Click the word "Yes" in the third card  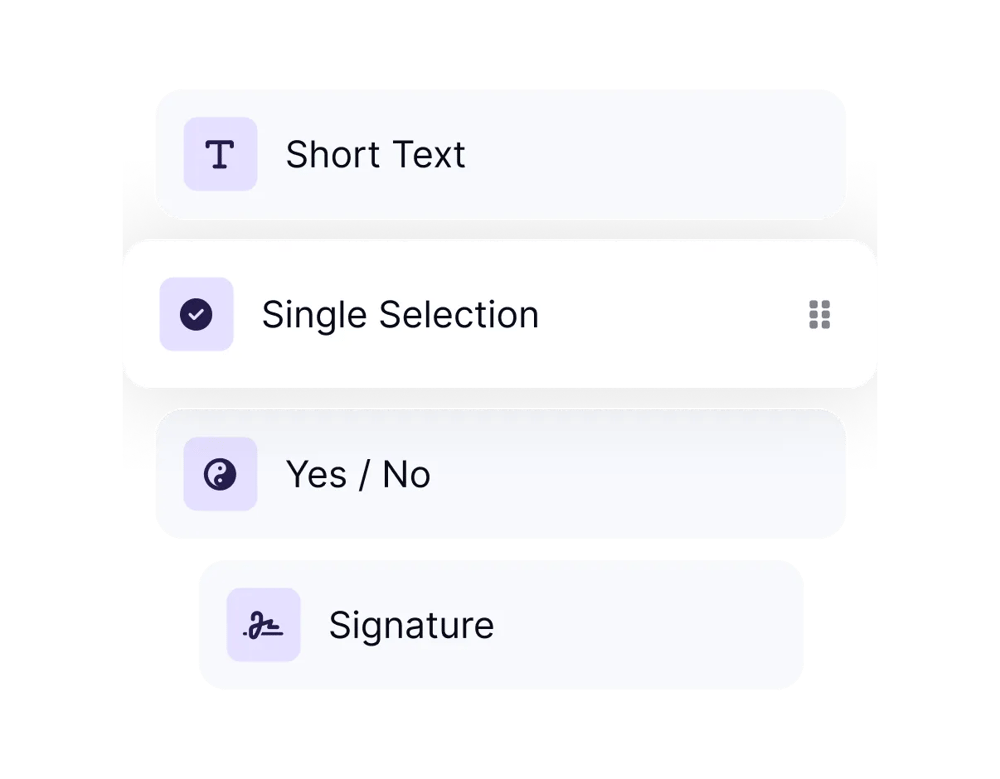316,475
